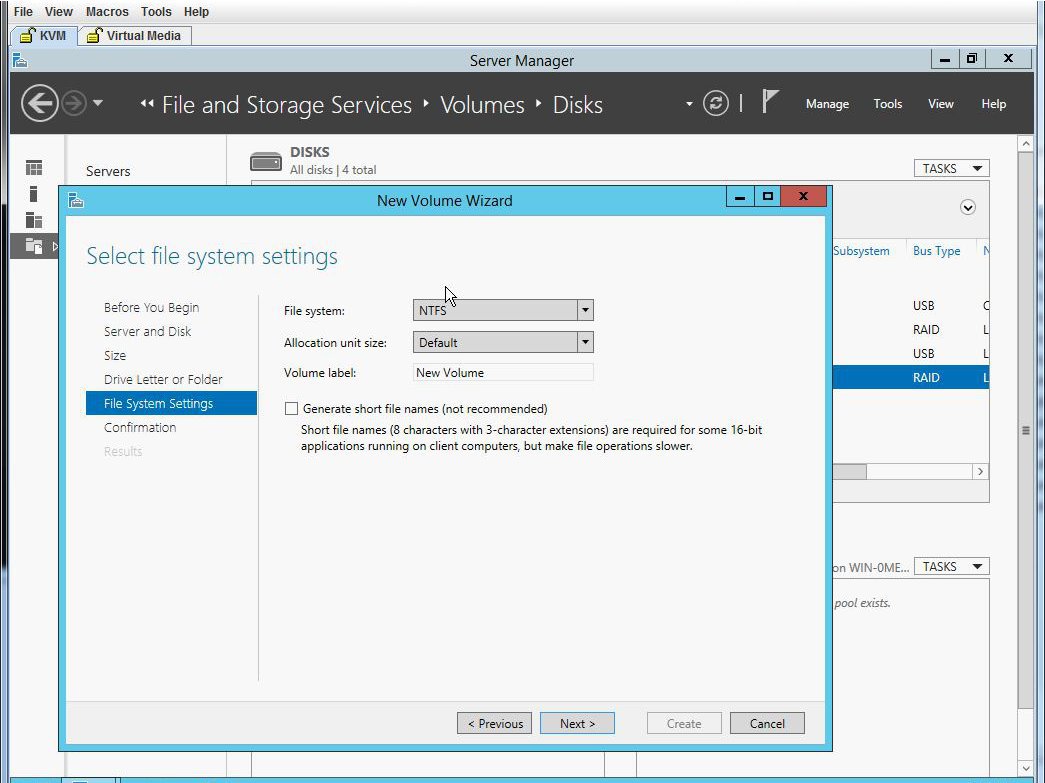Screen dimensions: 1045x783
Task: Open the All Servers sidebar icon
Action: 34,219
